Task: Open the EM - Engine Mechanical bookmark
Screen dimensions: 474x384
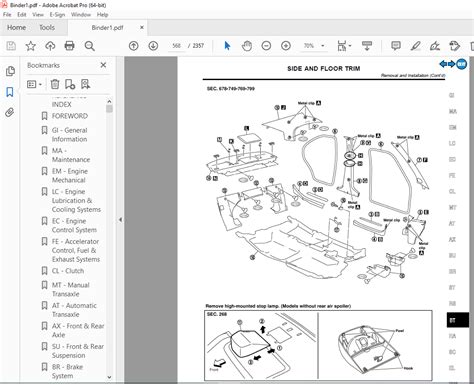Action: point(70,176)
